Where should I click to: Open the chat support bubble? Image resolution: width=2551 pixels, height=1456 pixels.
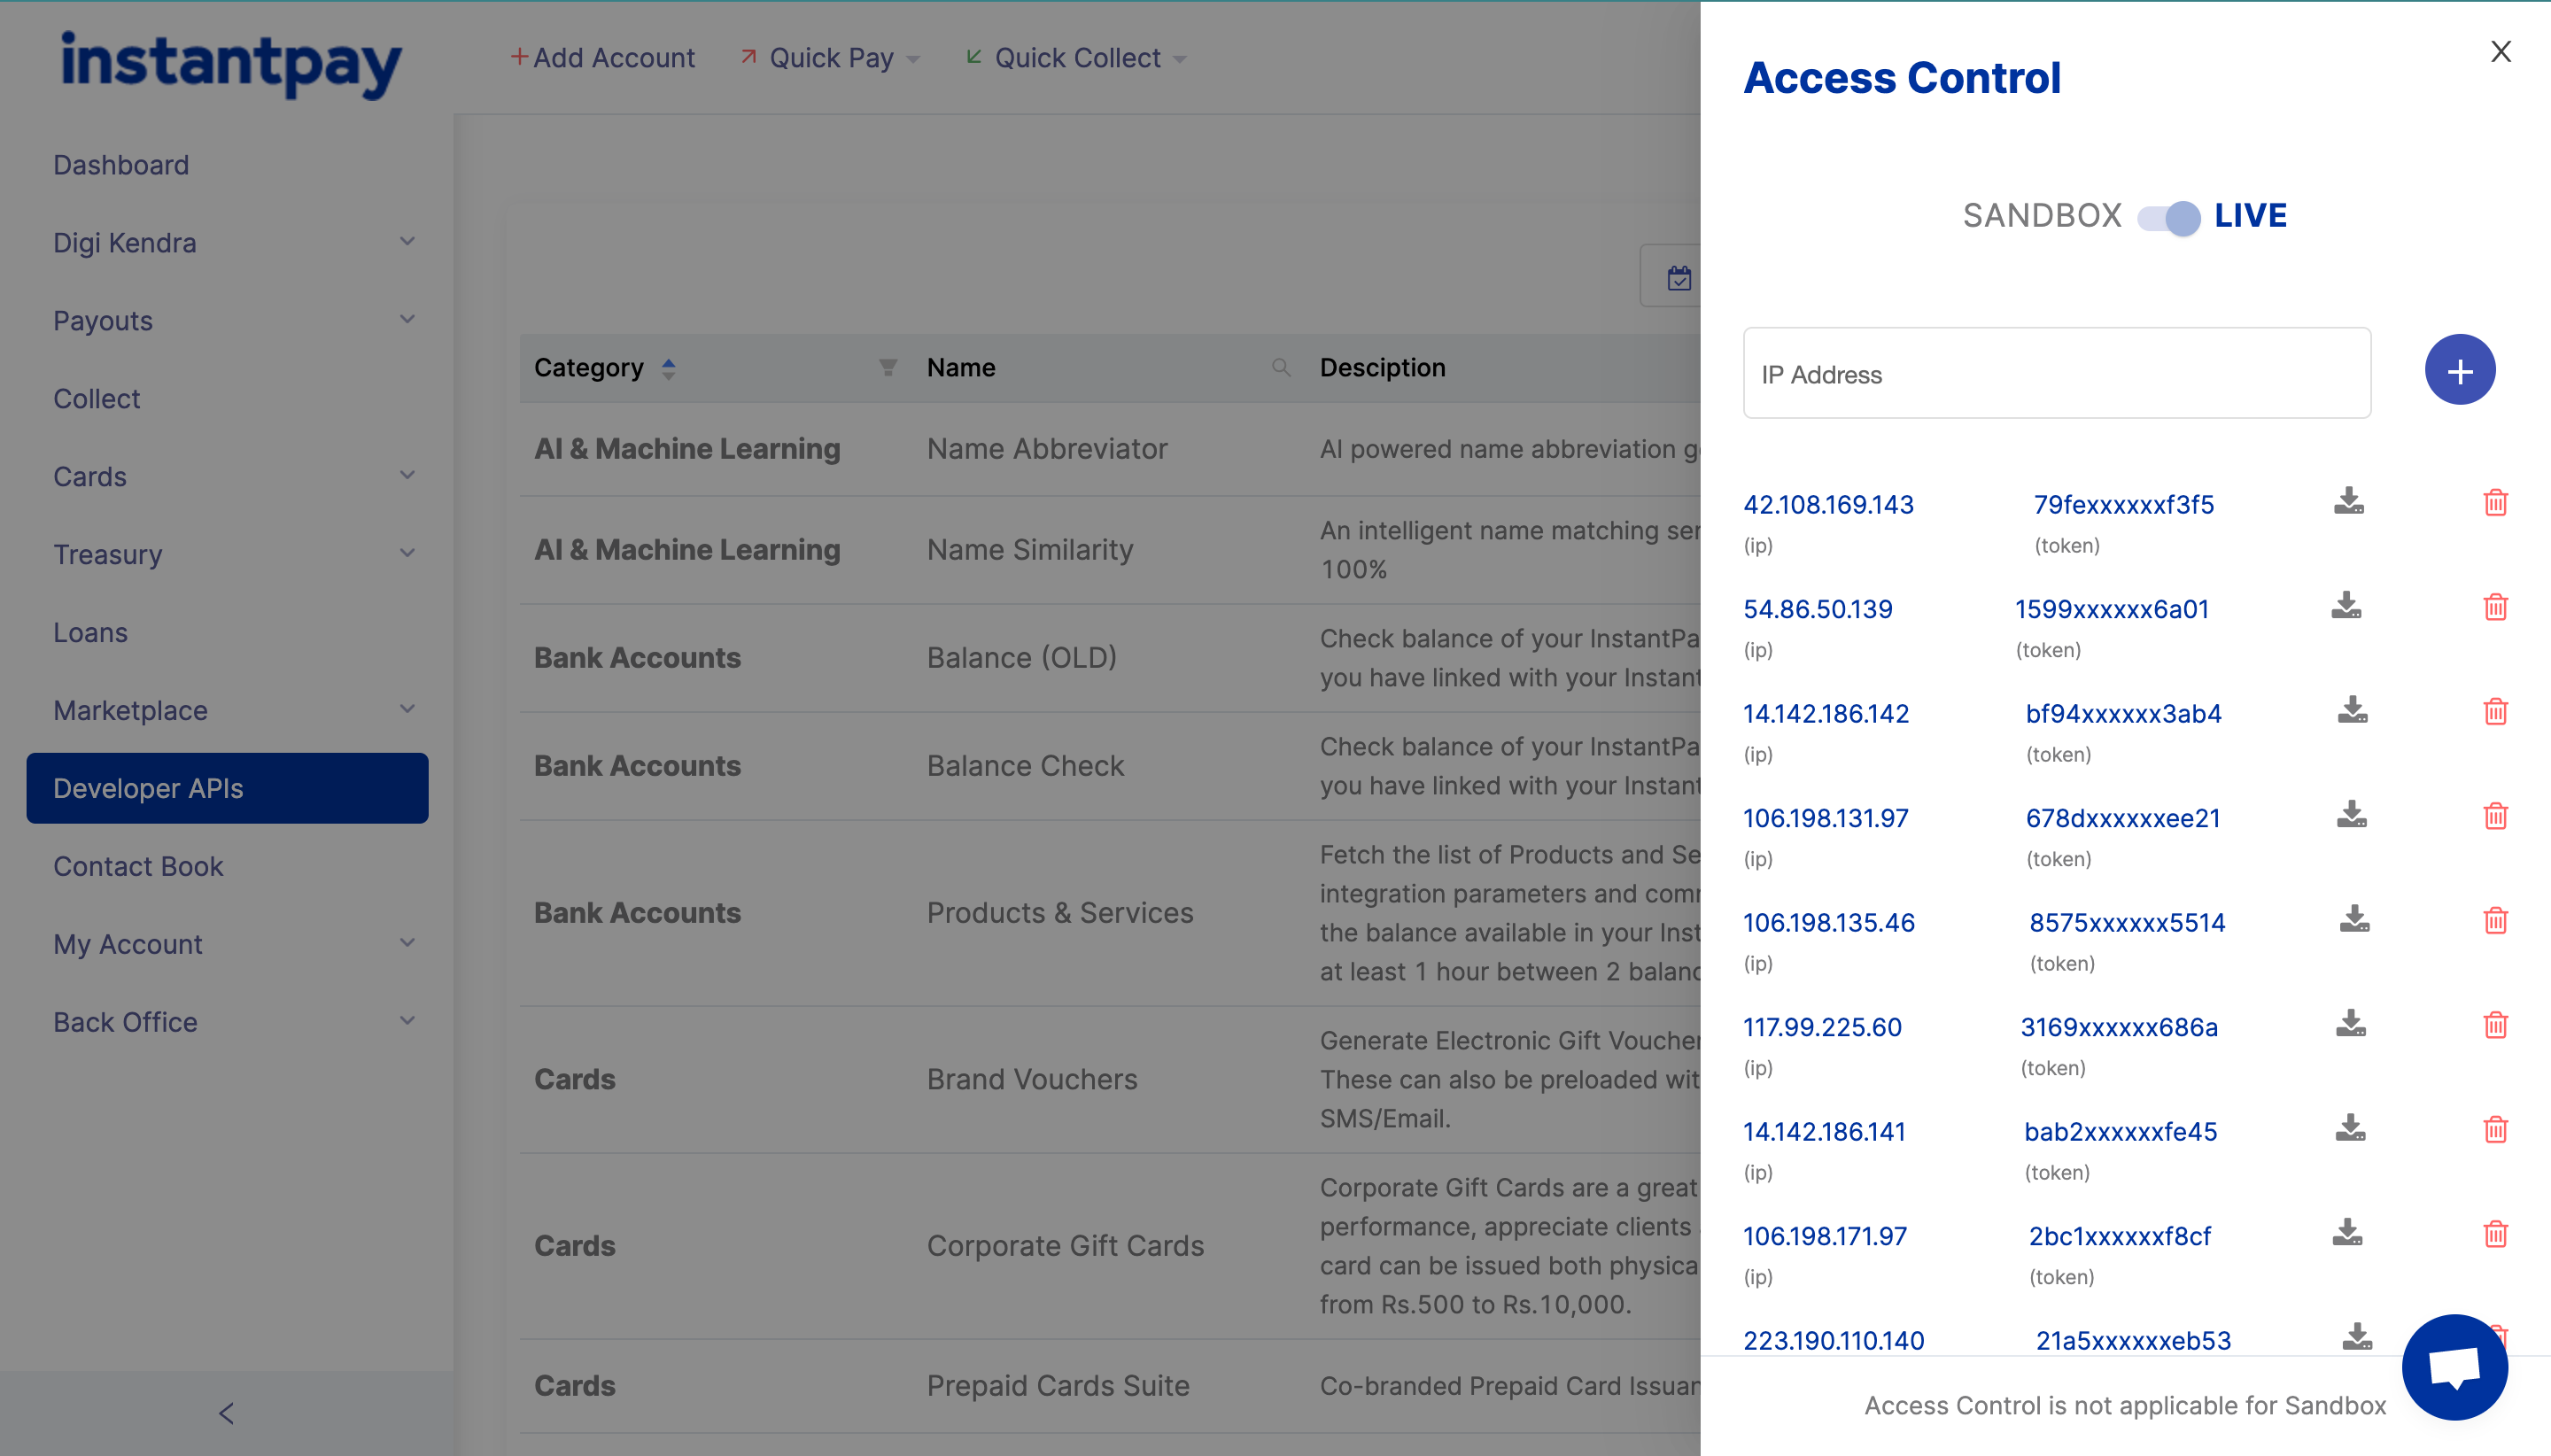click(x=2454, y=1366)
